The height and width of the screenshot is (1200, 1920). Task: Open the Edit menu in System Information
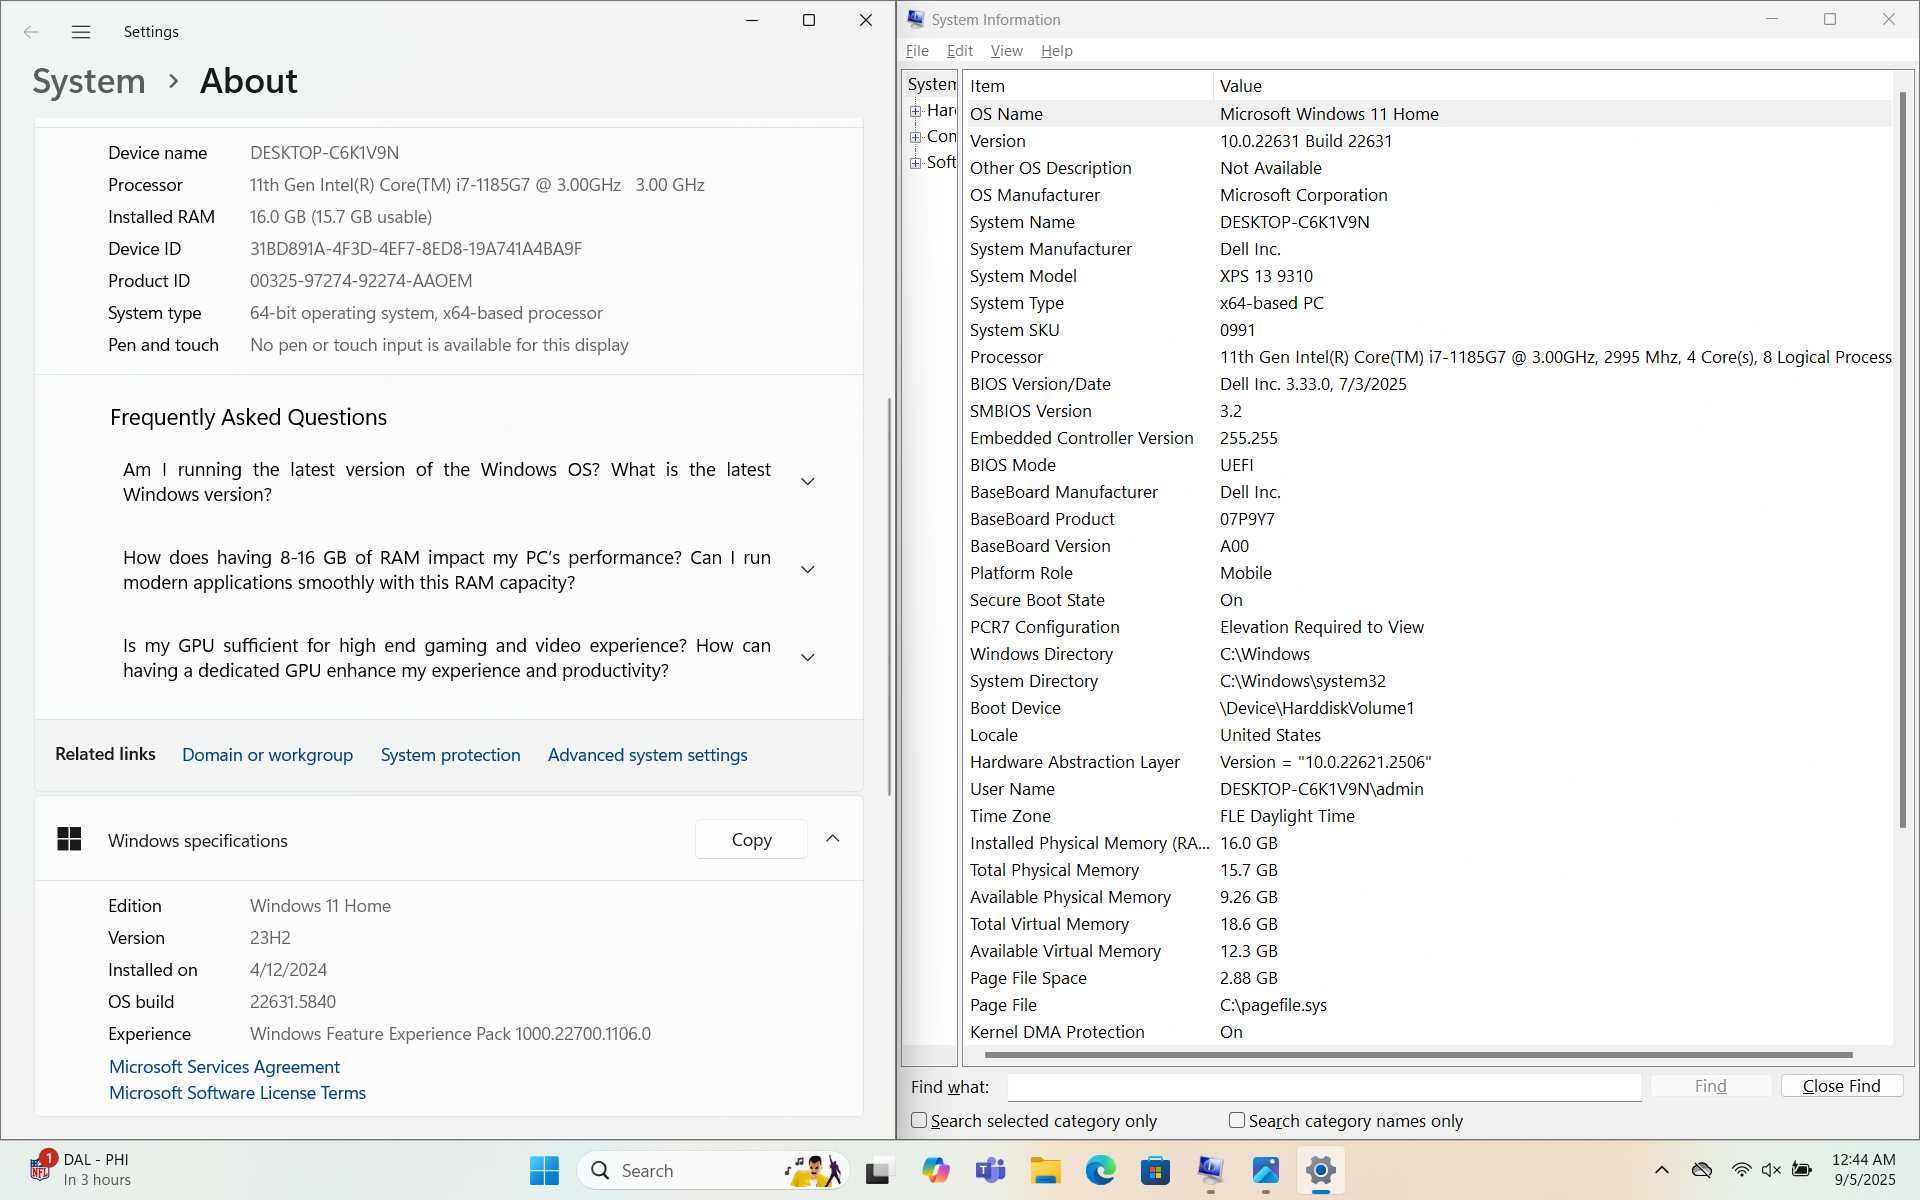tap(959, 51)
